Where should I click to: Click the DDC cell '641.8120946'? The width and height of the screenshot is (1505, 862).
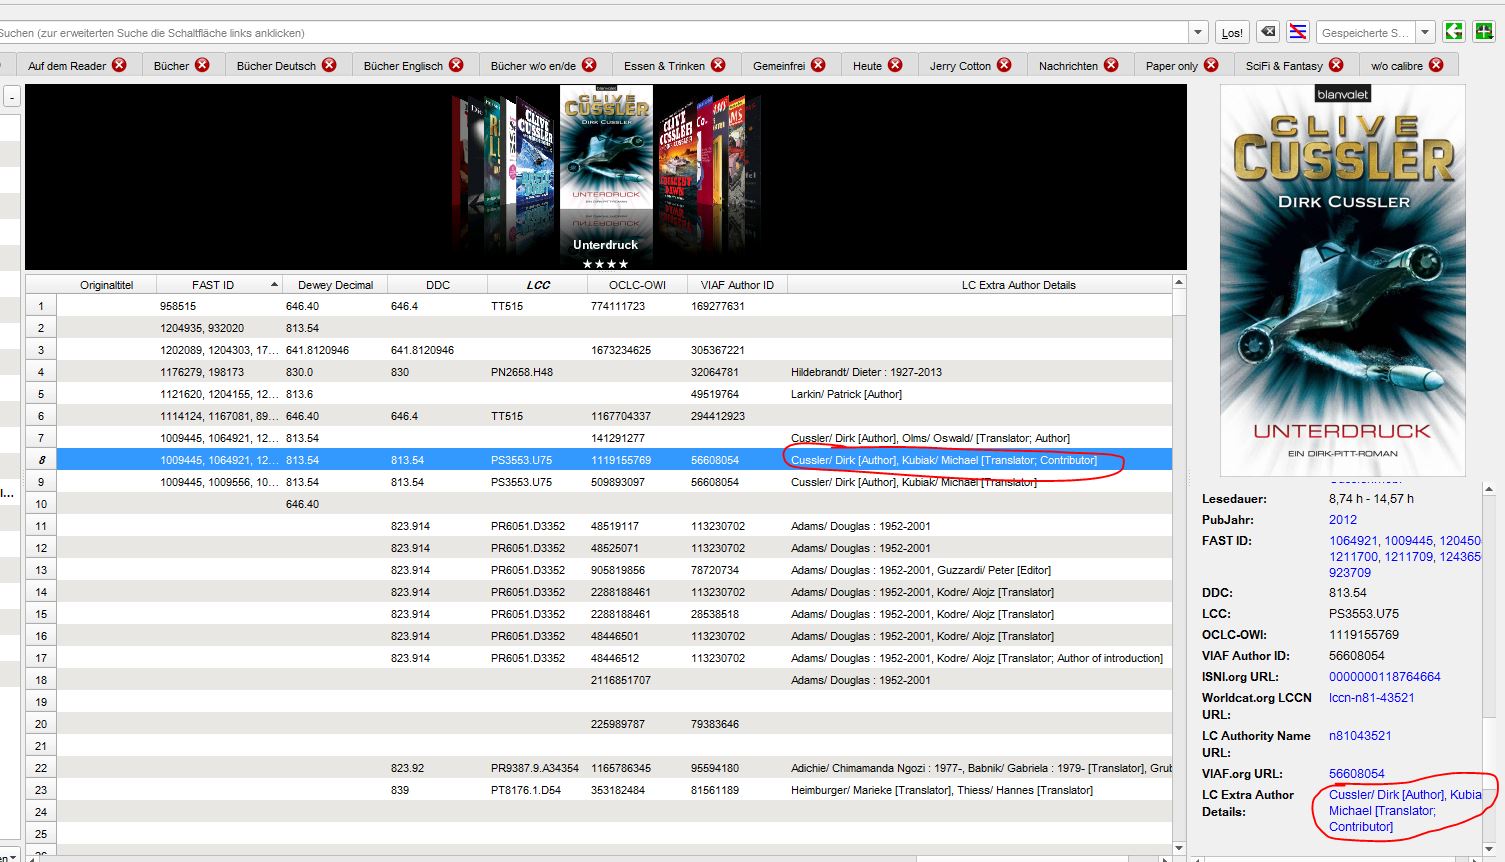pyautogui.click(x=438, y=350)
